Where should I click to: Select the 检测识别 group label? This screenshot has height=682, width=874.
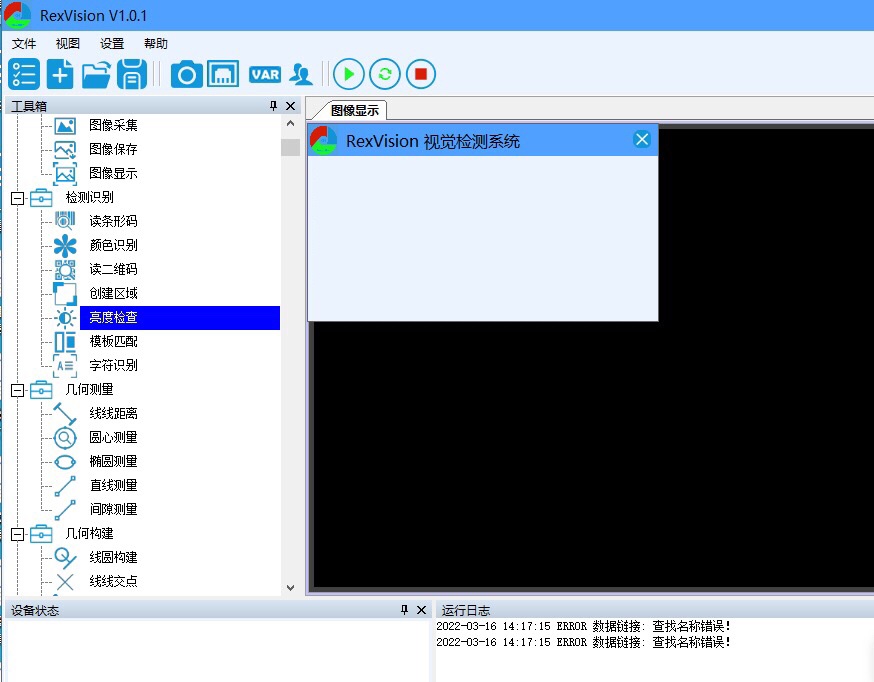coord(89,197)
